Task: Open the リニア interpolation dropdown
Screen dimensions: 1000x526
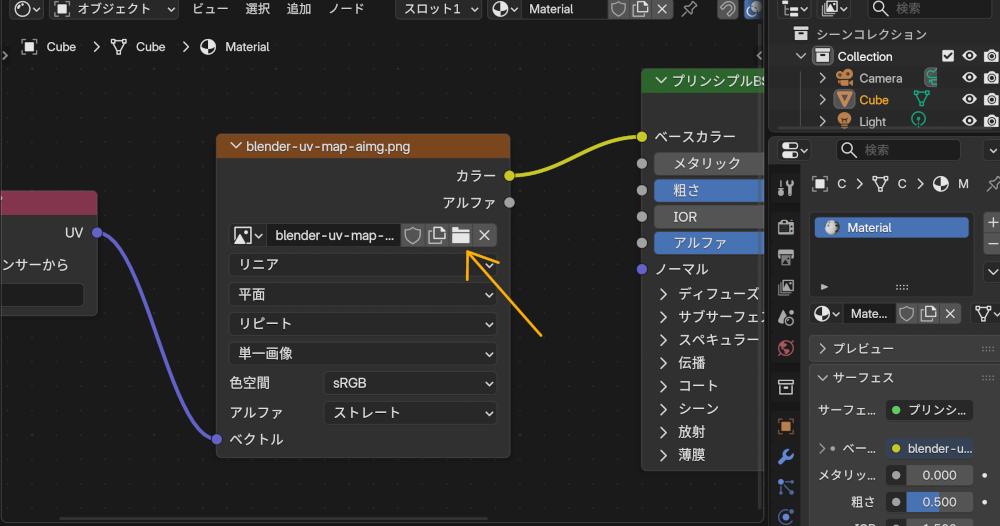Action: tap(363, 265)
